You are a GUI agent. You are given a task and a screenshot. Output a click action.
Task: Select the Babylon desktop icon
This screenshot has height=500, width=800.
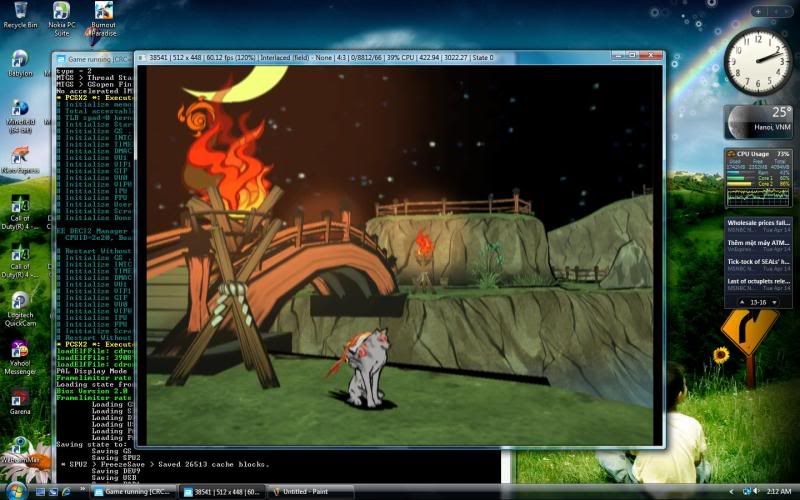coord(20,63)
